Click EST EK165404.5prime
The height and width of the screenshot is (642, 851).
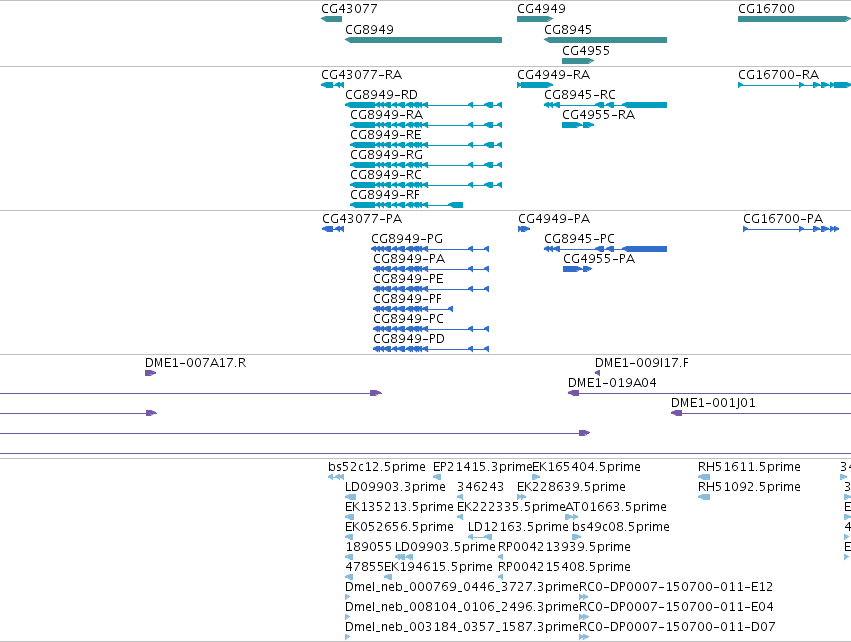pyautogui.click(x=536, y=477)
